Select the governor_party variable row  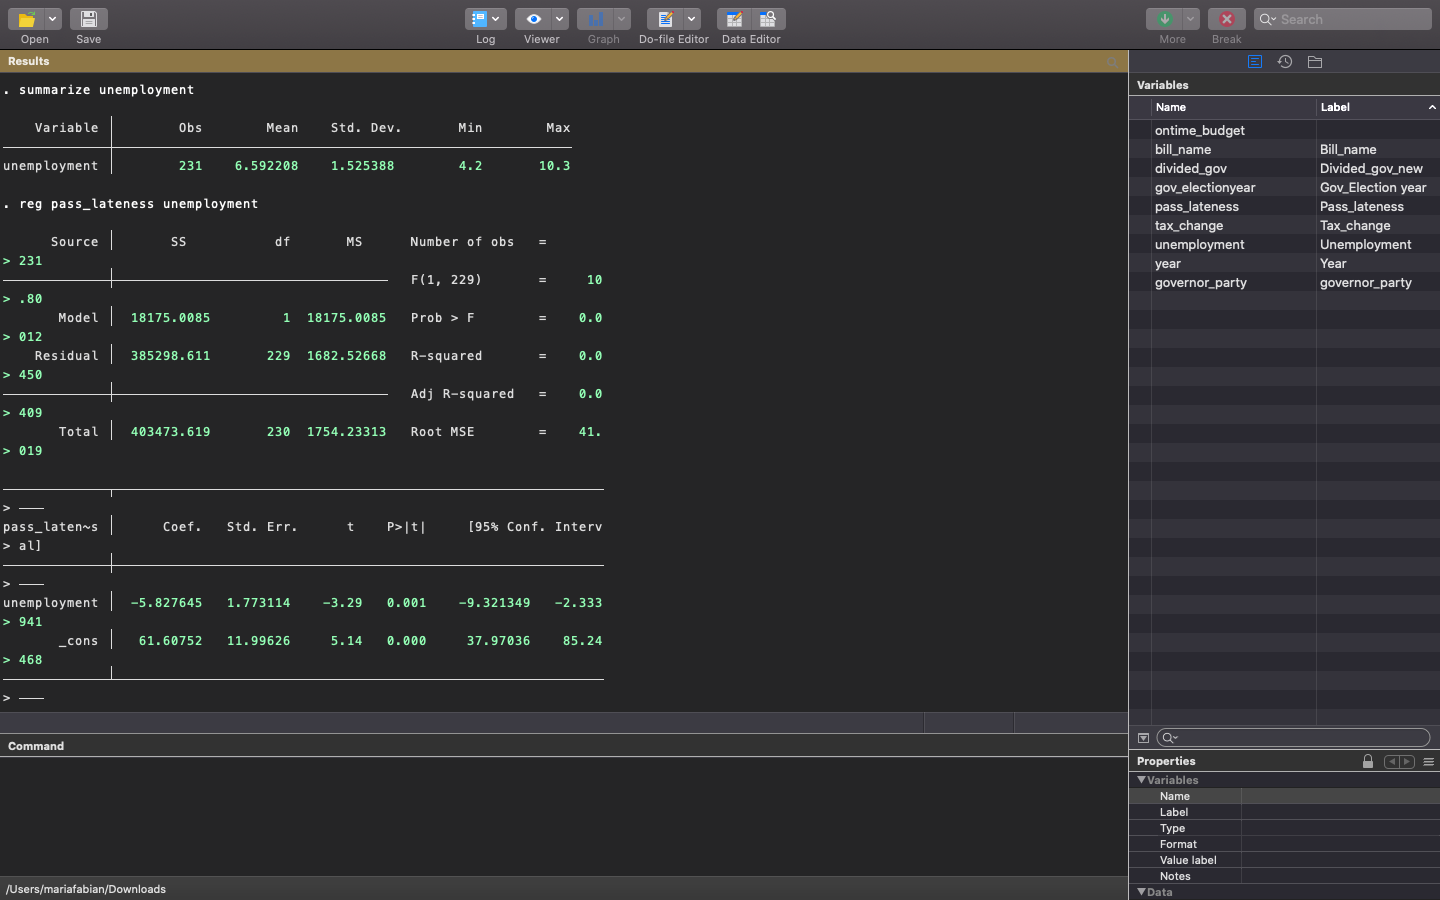(x=1284, y=282)
